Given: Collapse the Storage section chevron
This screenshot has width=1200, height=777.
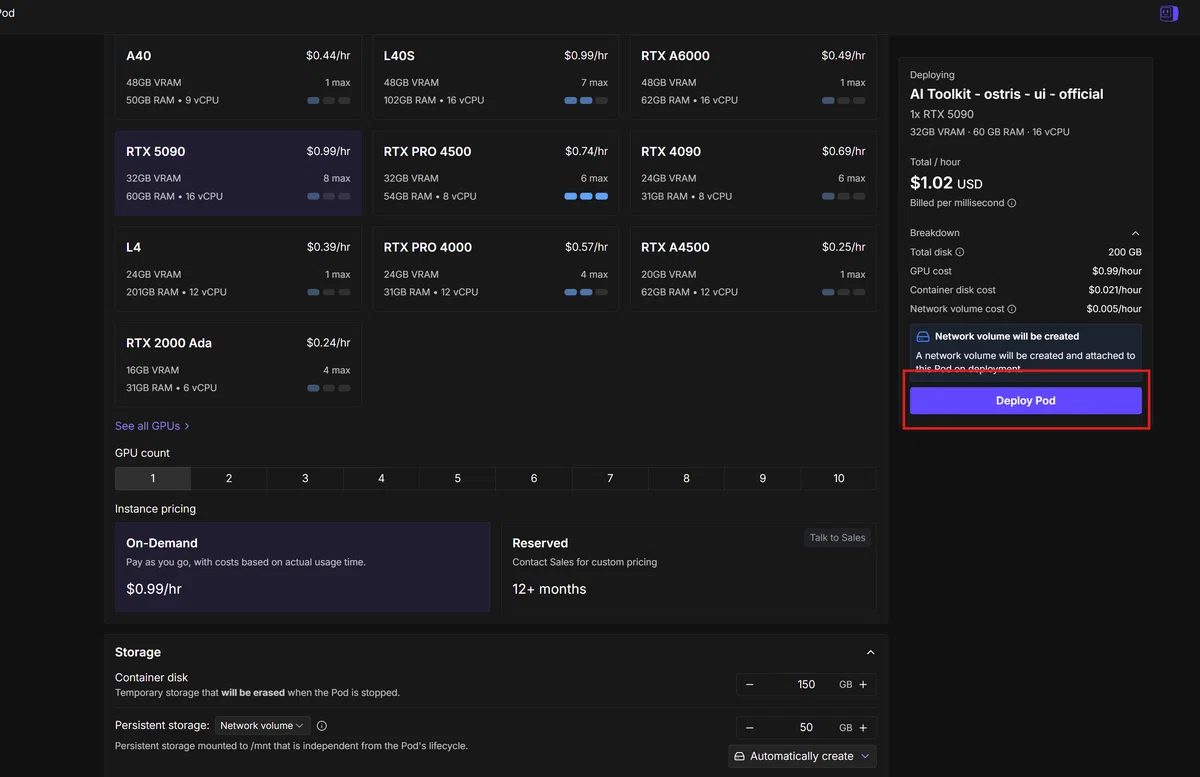Looking at the screenshot, I should (x=870, y=652).
